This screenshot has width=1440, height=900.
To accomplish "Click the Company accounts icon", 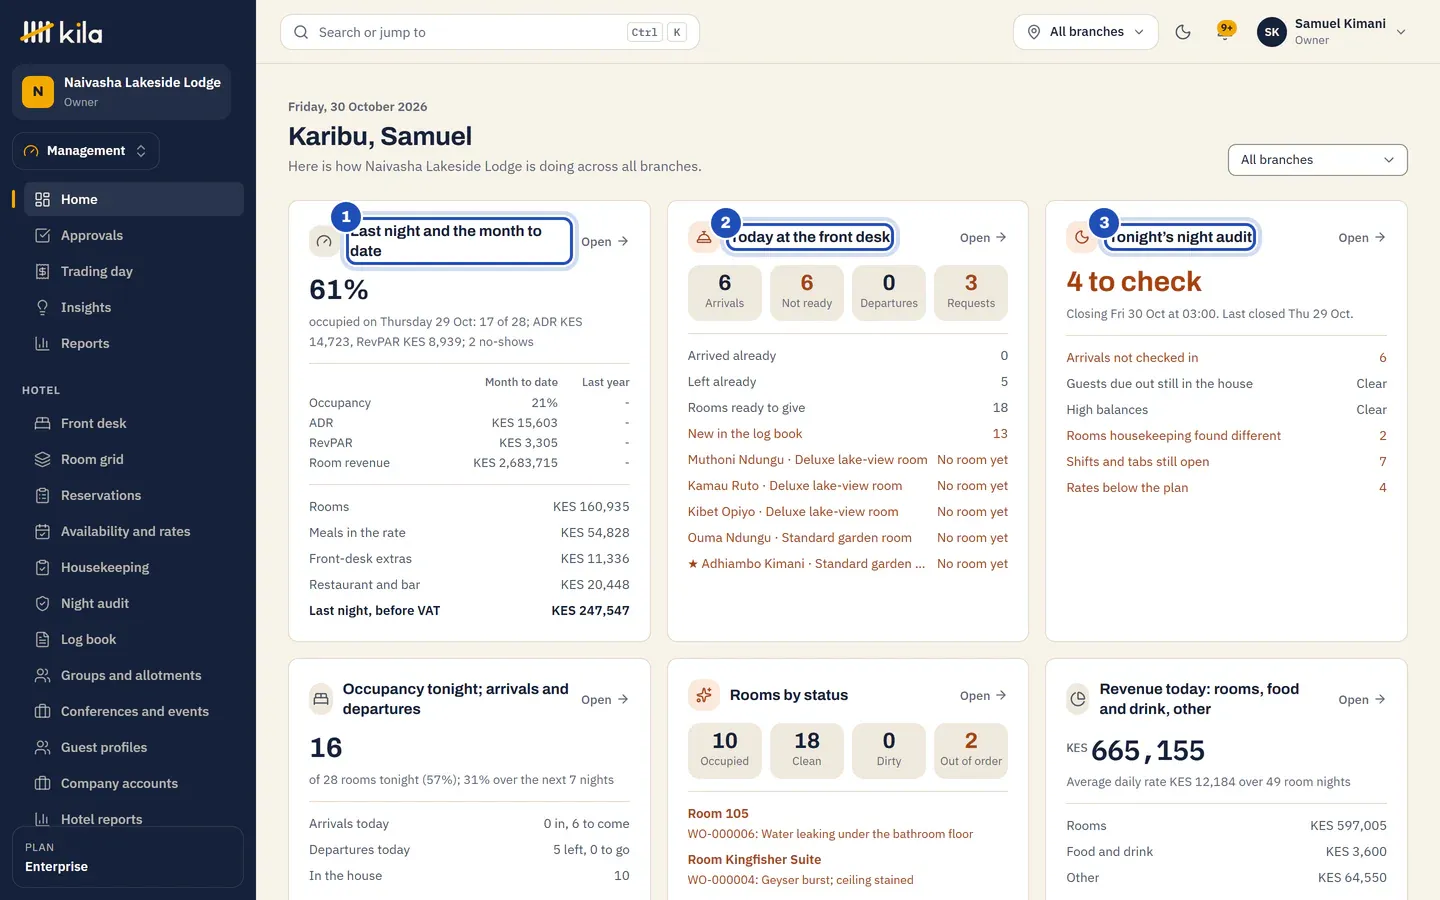I will (42, 784).
